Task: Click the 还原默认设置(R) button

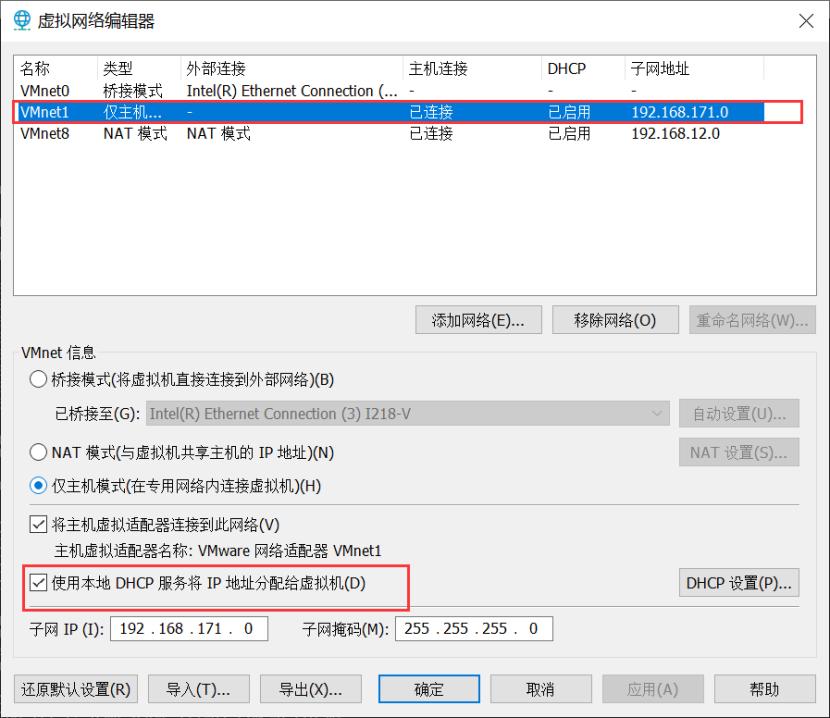Action: (75, 689)
